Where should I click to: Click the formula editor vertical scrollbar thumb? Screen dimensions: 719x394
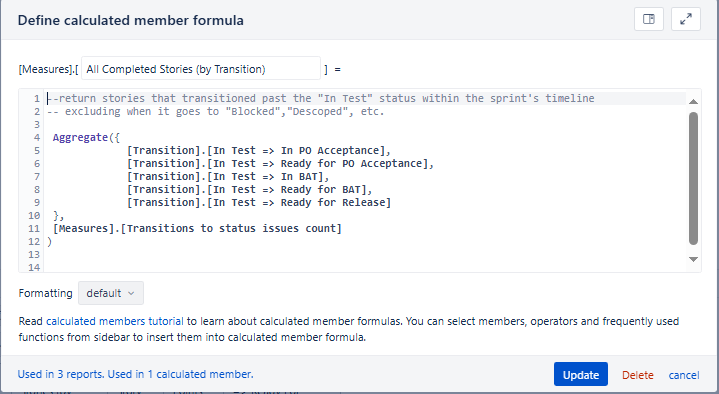[x=693, y=178]
